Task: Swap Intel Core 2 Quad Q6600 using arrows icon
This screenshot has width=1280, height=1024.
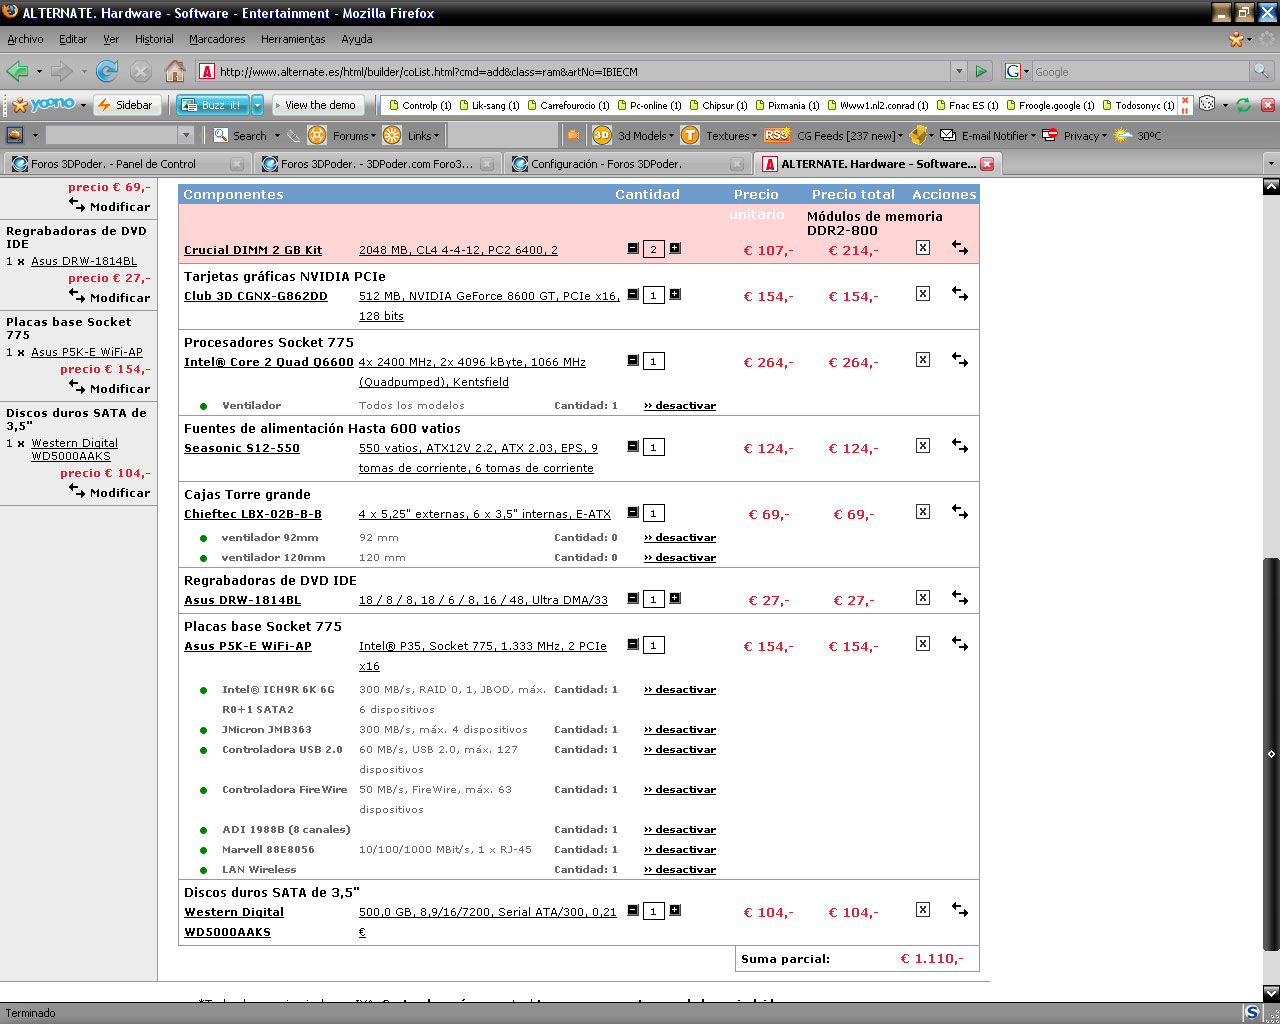Action: [x=960, y=359]
